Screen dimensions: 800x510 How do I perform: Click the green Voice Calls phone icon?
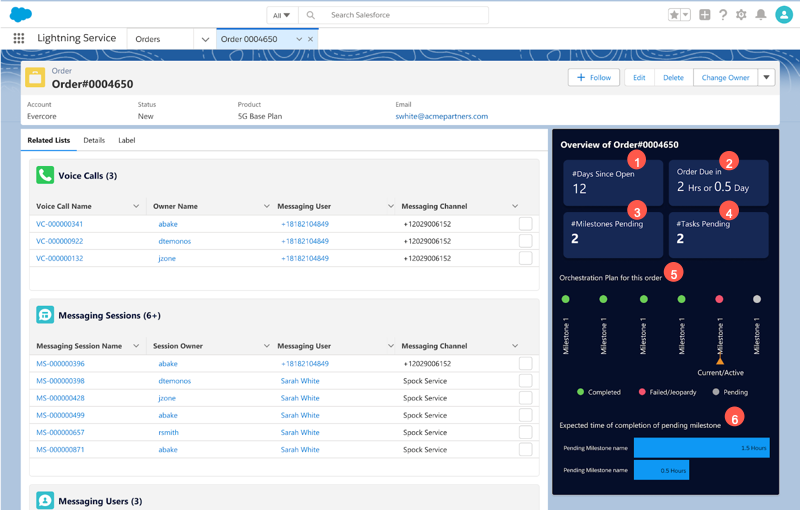(x=45, y=175)
